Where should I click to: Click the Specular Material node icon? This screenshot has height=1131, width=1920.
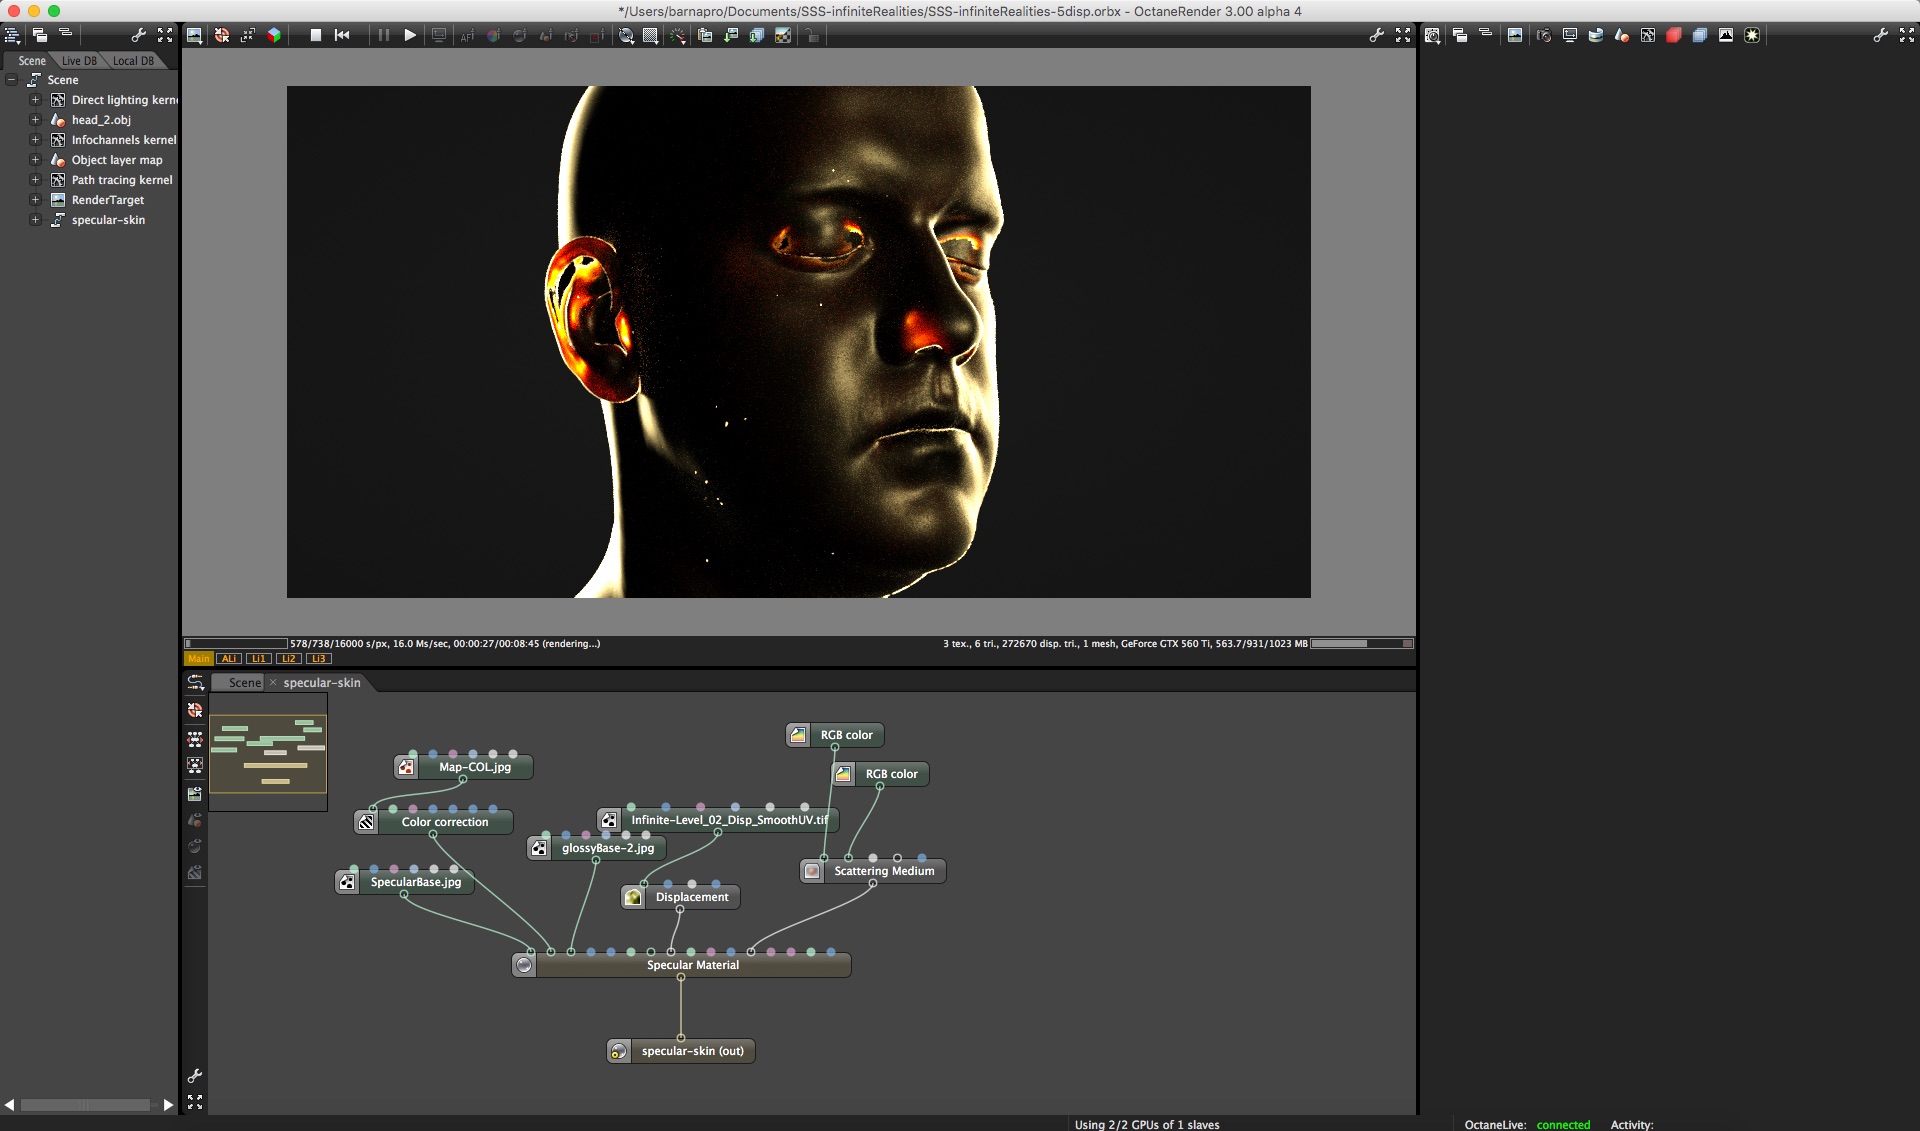coord(524,965)
